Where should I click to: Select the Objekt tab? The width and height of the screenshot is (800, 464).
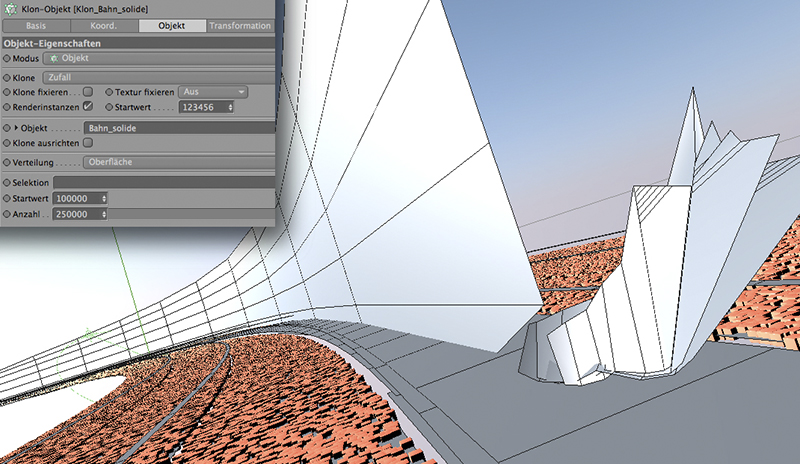(171, 26)
